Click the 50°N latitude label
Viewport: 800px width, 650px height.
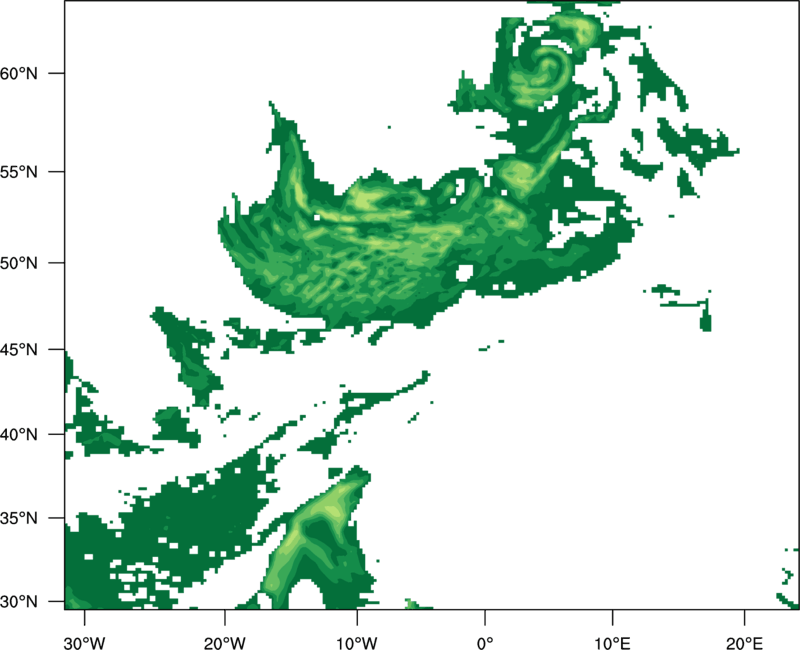click(19, 263)
